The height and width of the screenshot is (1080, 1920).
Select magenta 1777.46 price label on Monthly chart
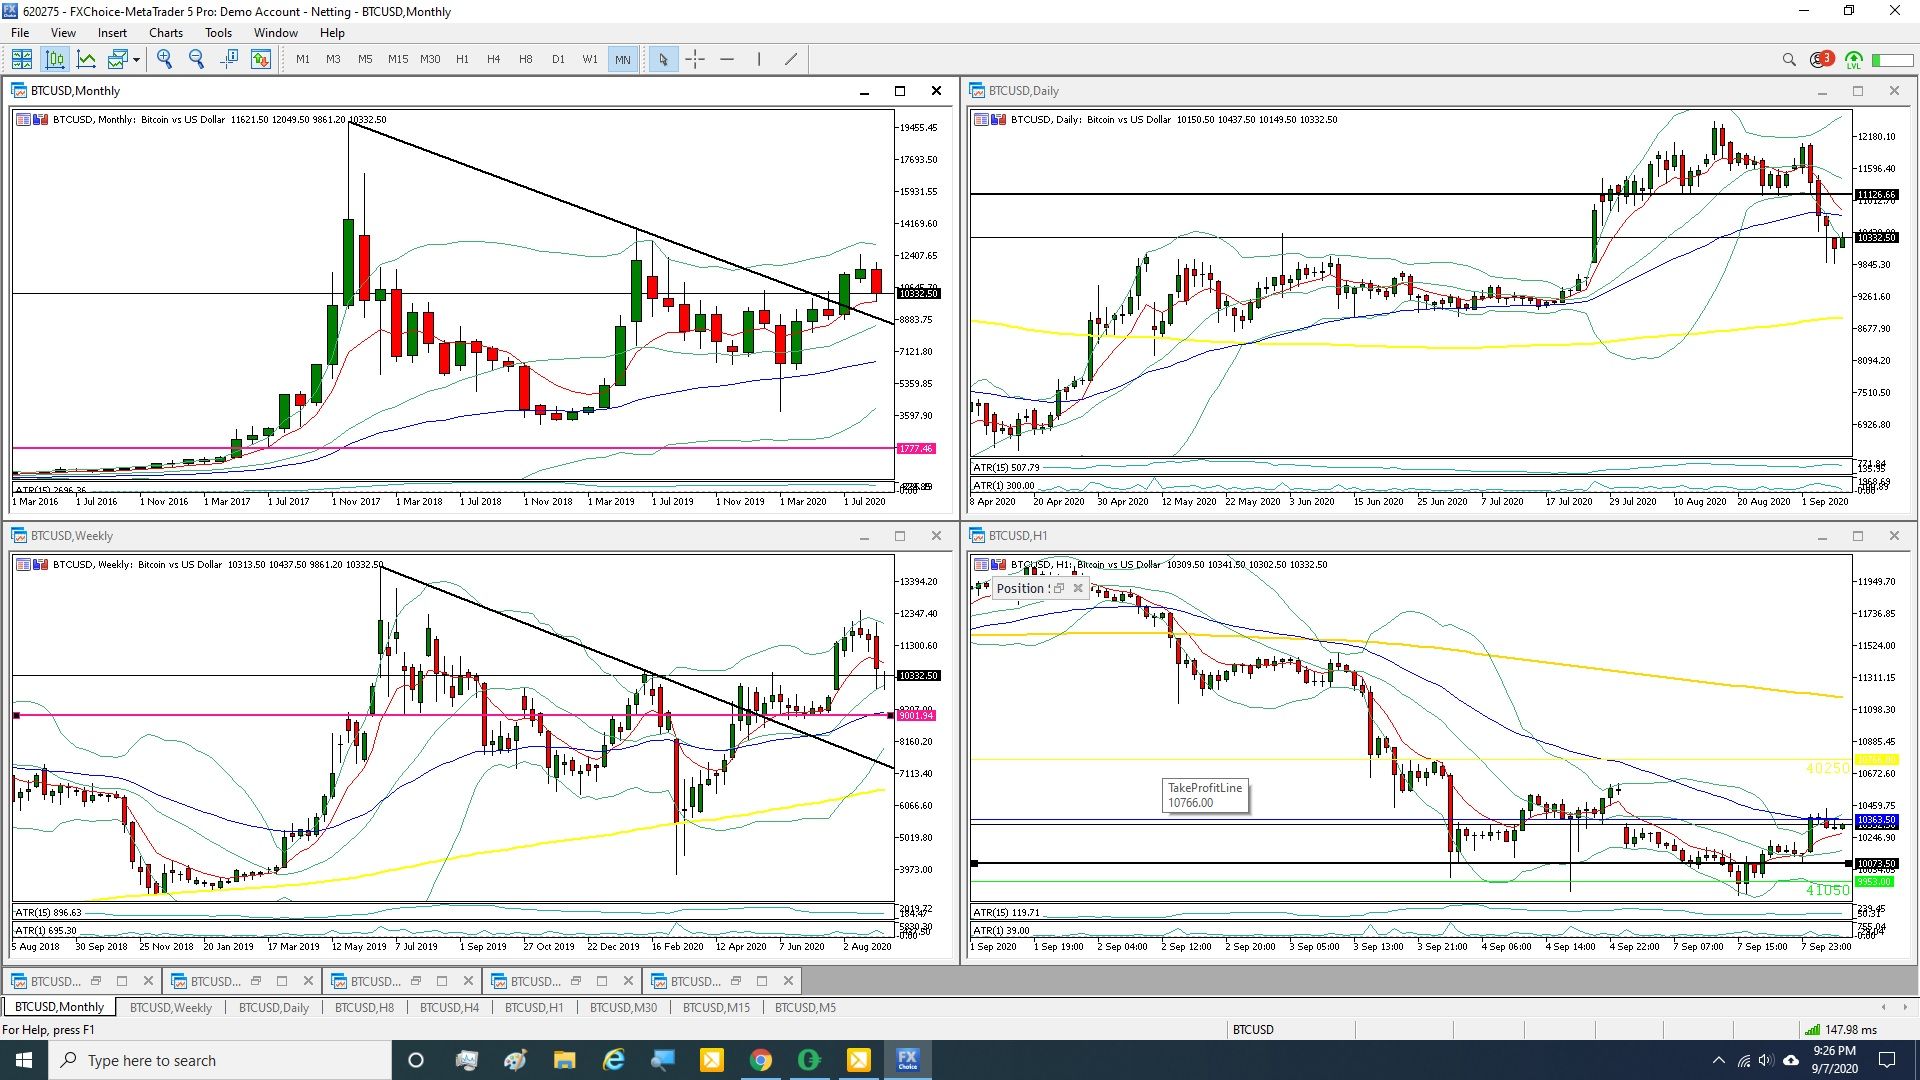point(916,449)
